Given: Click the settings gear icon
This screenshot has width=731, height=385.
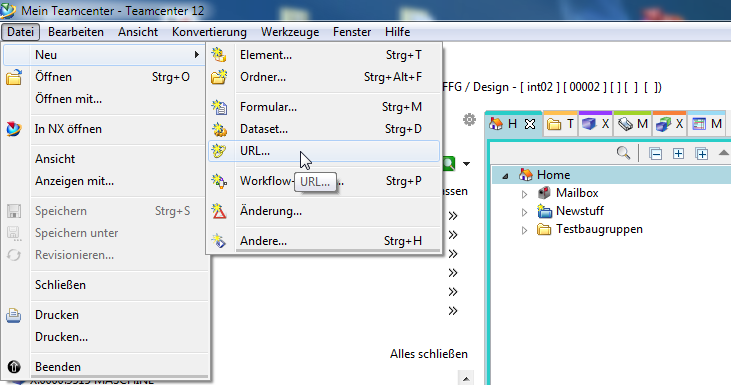Looking at the screenshot, I should click(469, 120).
